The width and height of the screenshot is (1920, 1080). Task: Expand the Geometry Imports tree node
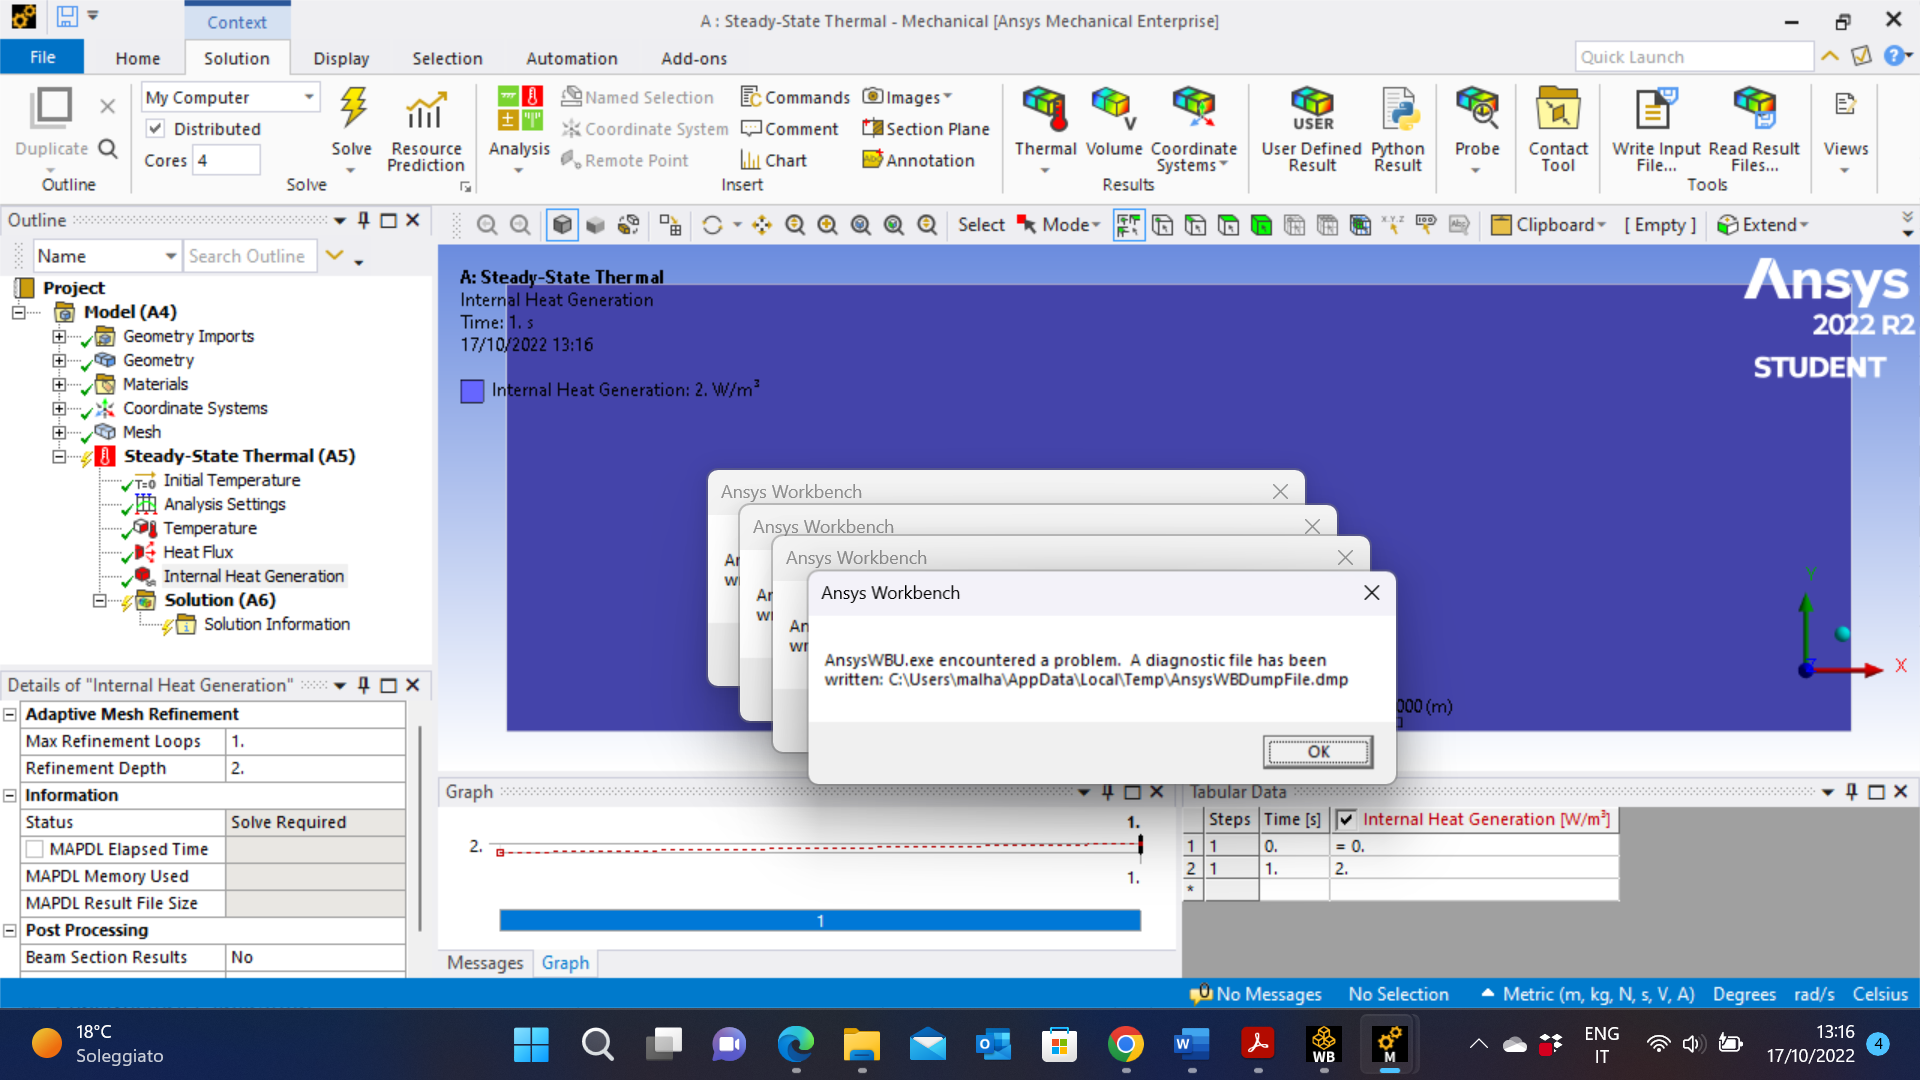point(59,337)
